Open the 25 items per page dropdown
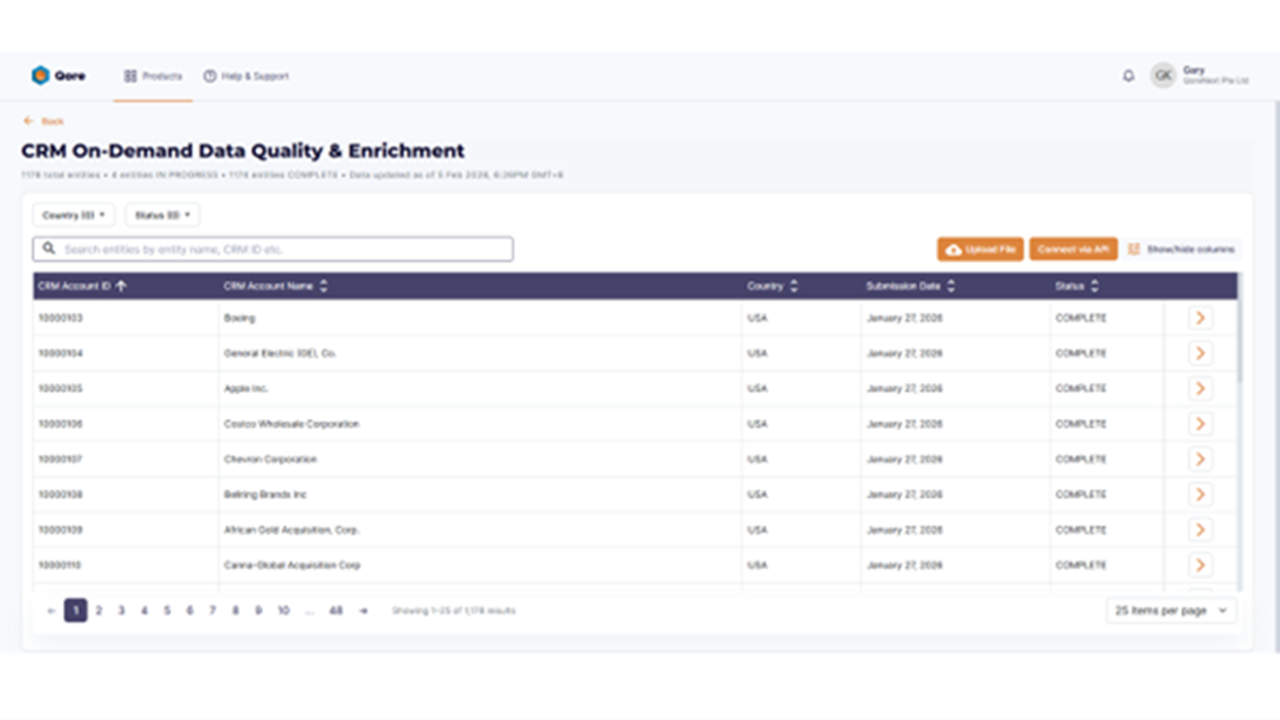Image resolution: width=1280 pixels, height=720 pixels. click(x=1171, y=610)
